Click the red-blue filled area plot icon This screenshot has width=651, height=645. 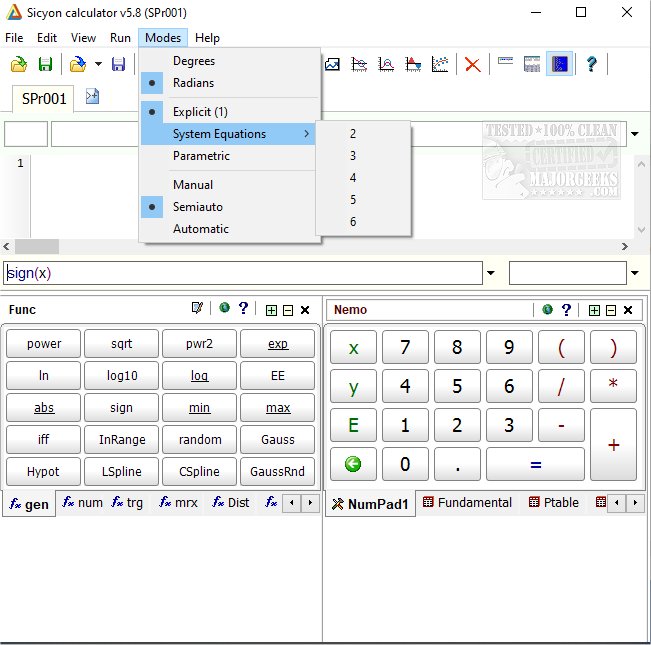pyautogui.click(x=413, y=64)
